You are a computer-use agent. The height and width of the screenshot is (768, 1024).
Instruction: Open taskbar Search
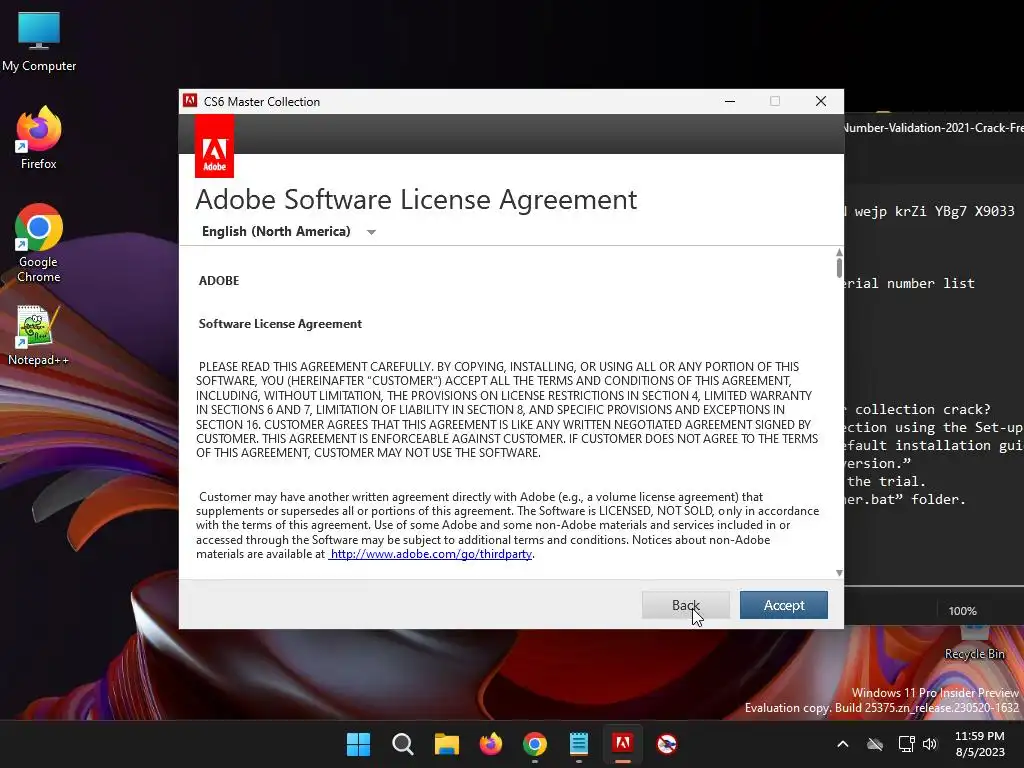click(x=402, y=744)
